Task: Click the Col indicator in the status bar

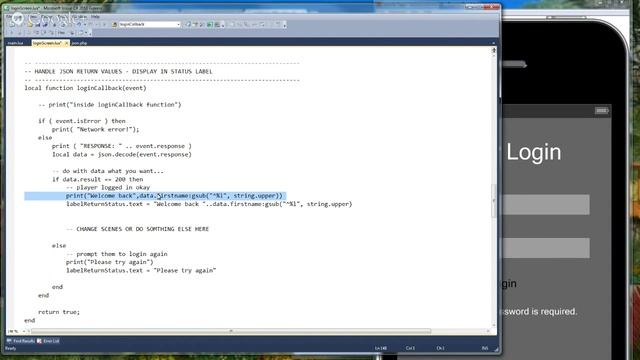Action: [x=410, y=348]
